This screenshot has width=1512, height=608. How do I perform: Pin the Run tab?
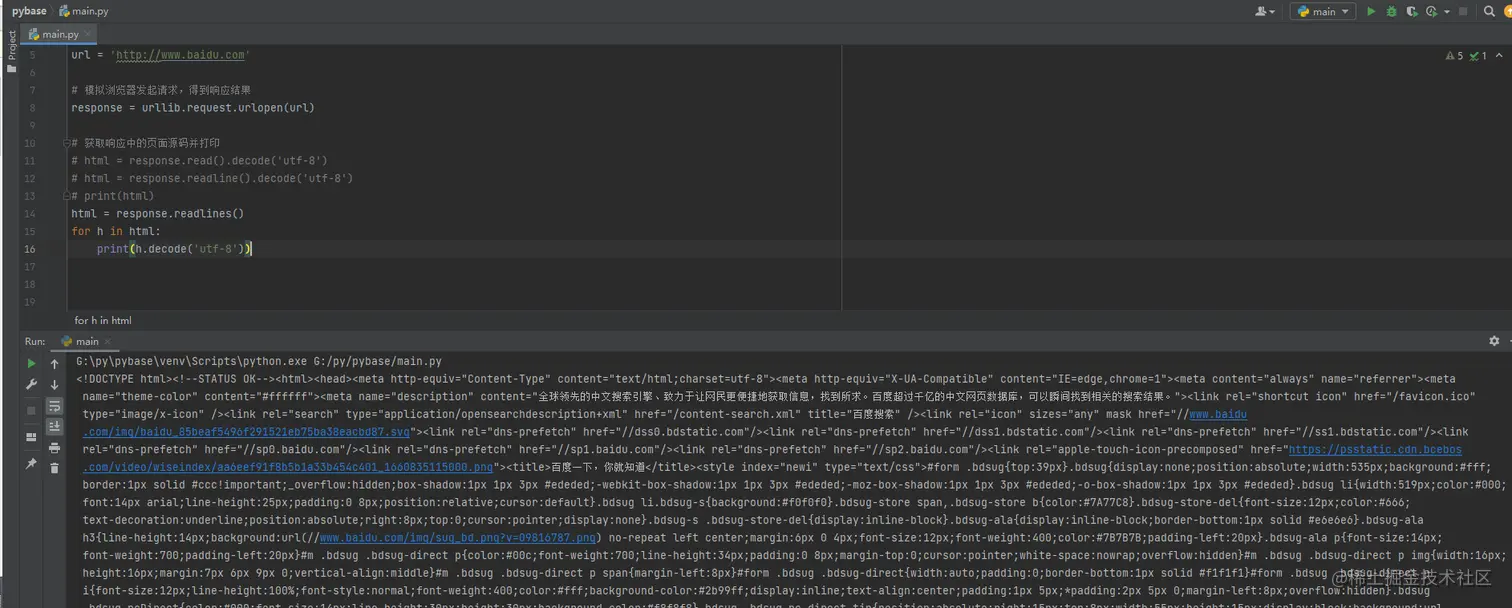(x=31, y=464)
